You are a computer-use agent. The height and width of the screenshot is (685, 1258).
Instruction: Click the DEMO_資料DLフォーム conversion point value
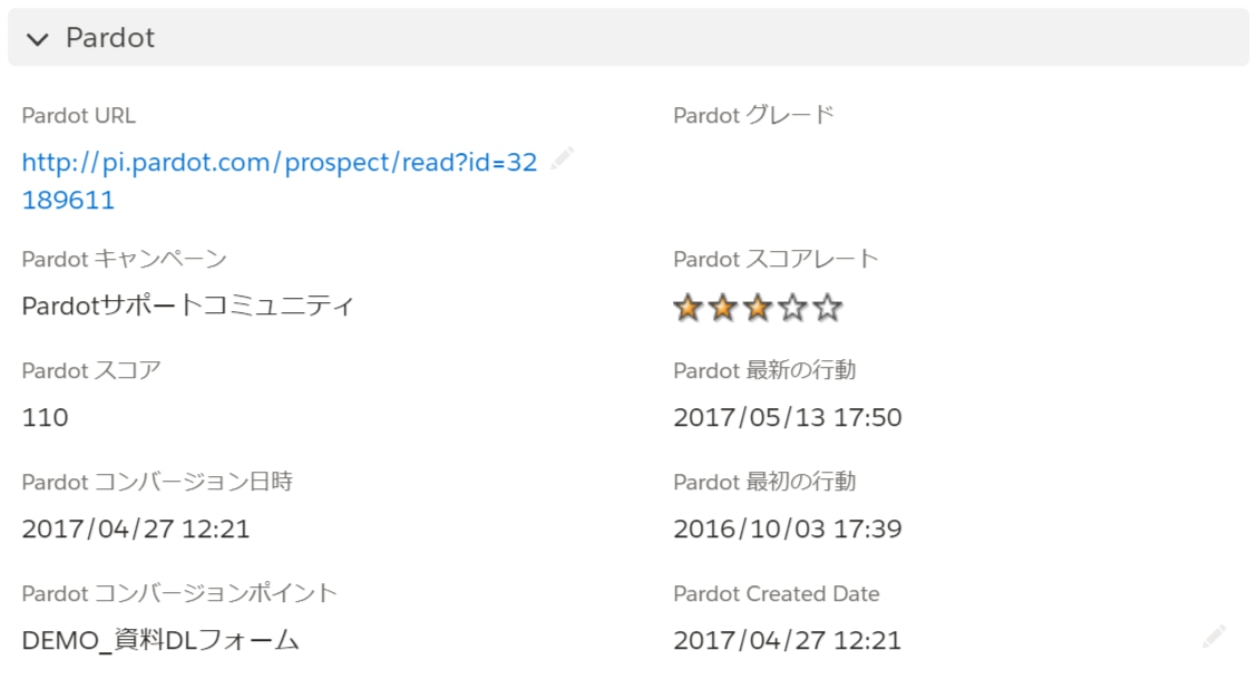pyautogui.click(x=160, y=641)
